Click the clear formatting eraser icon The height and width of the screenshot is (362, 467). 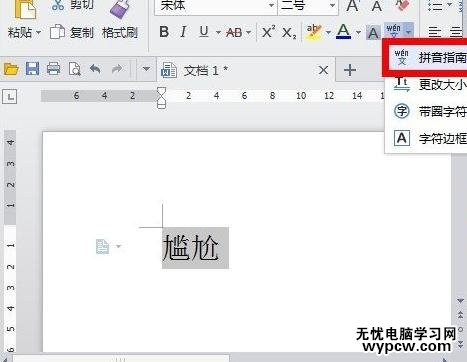(402, 5)
